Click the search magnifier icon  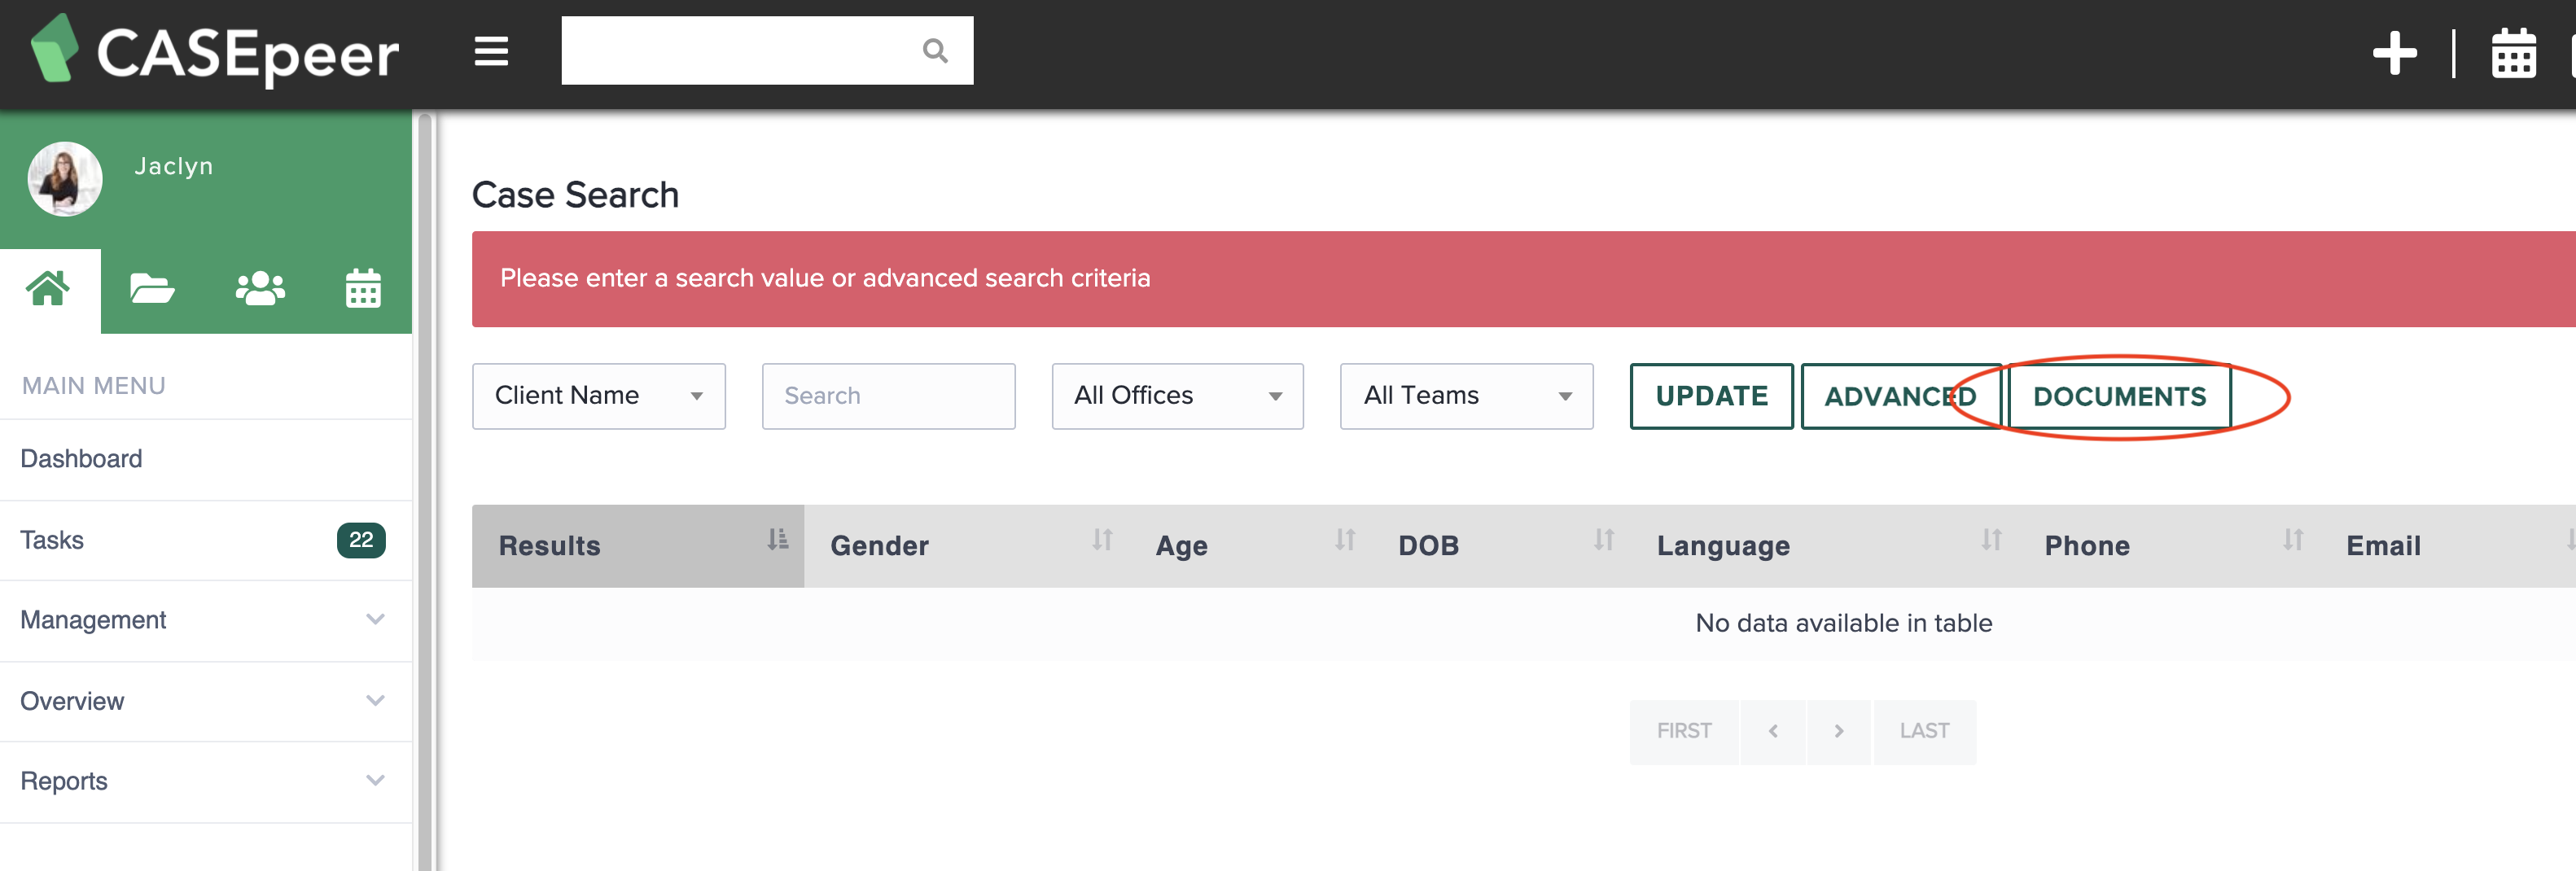point(934,50)
